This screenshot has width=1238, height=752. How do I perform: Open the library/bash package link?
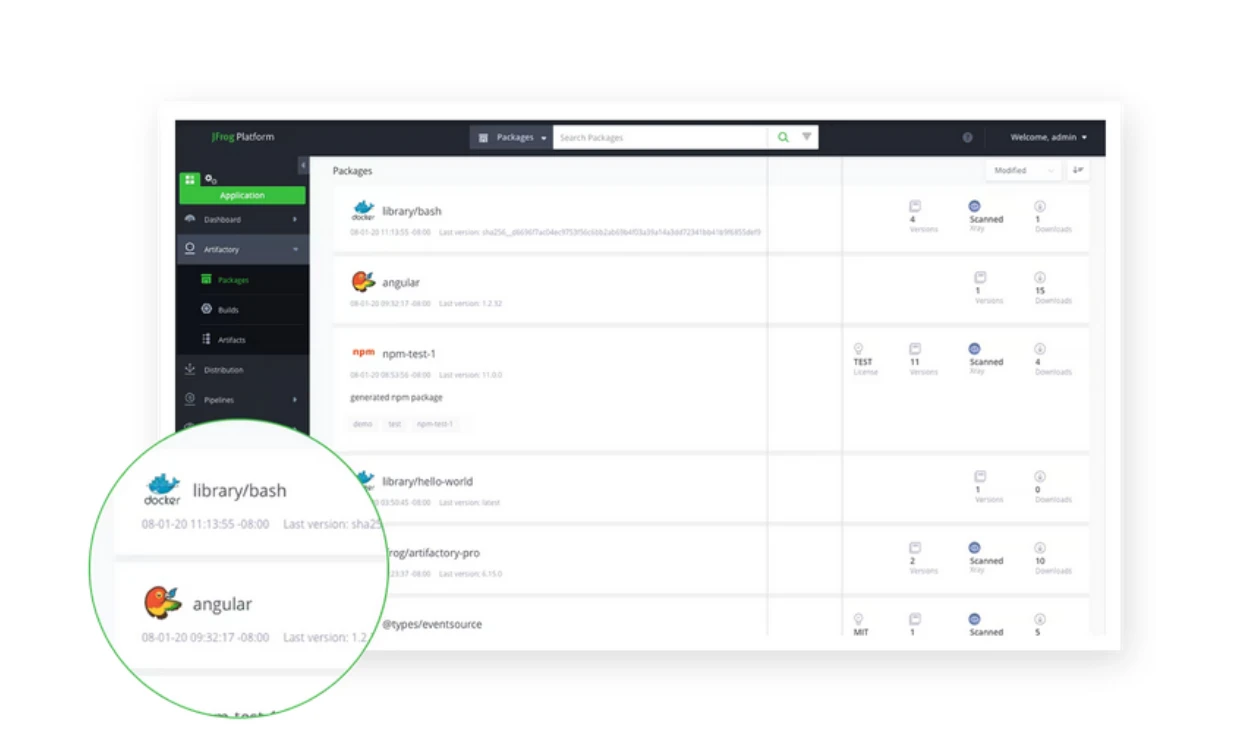coord(411,211)
